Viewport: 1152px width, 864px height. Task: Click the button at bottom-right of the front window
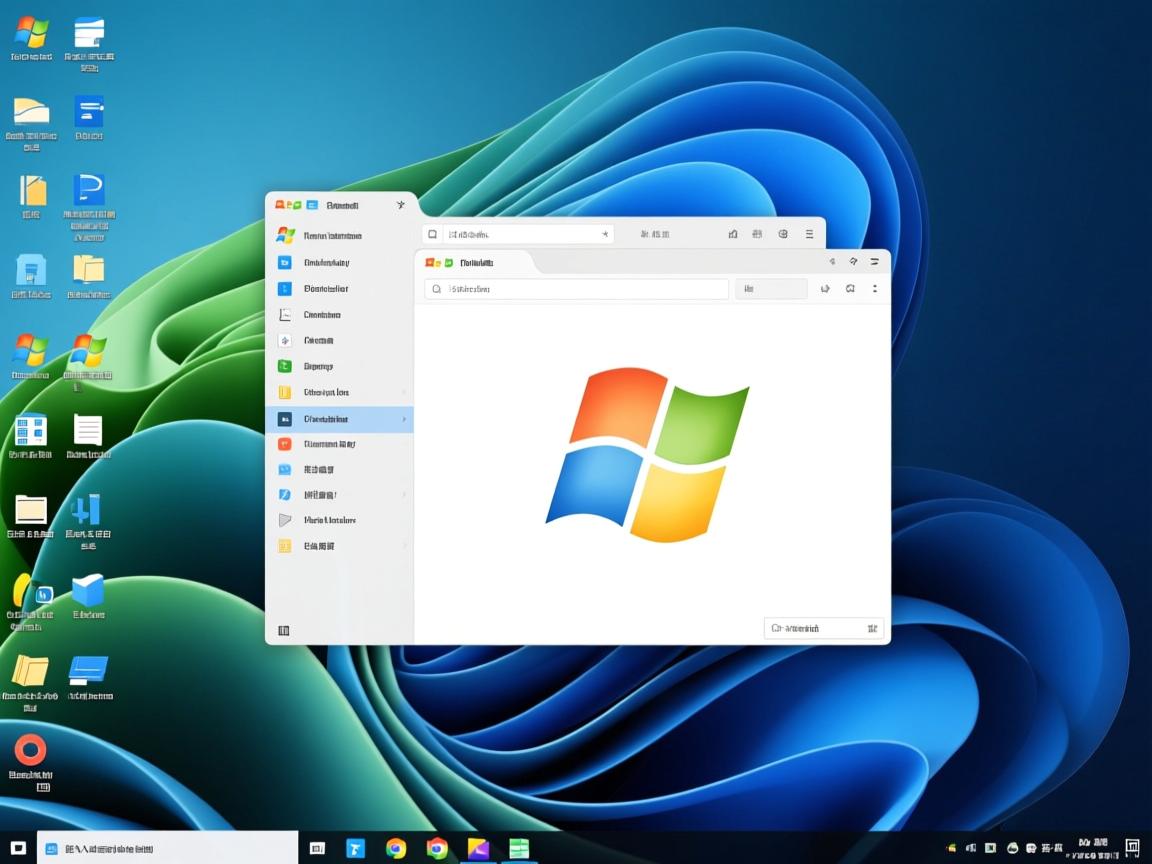point(823,628)
